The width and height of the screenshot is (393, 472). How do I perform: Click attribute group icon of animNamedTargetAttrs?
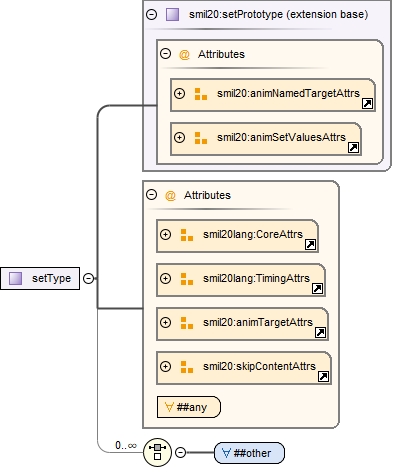pos(201,94)
